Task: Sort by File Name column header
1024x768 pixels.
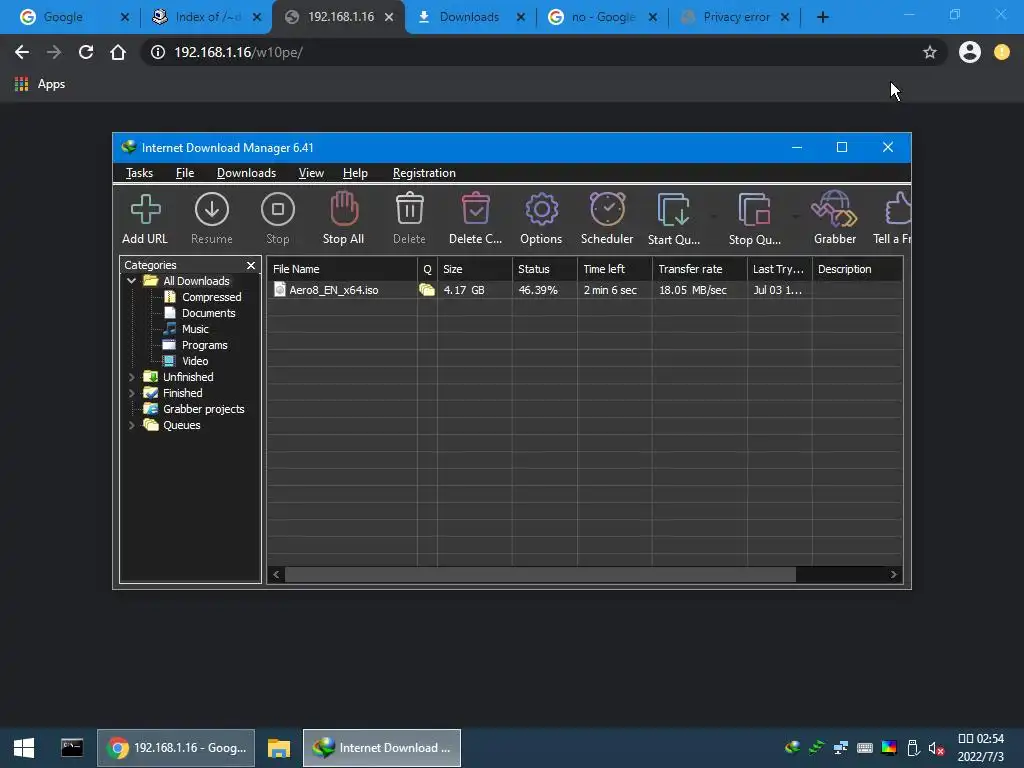Action: tap(342, 269)
